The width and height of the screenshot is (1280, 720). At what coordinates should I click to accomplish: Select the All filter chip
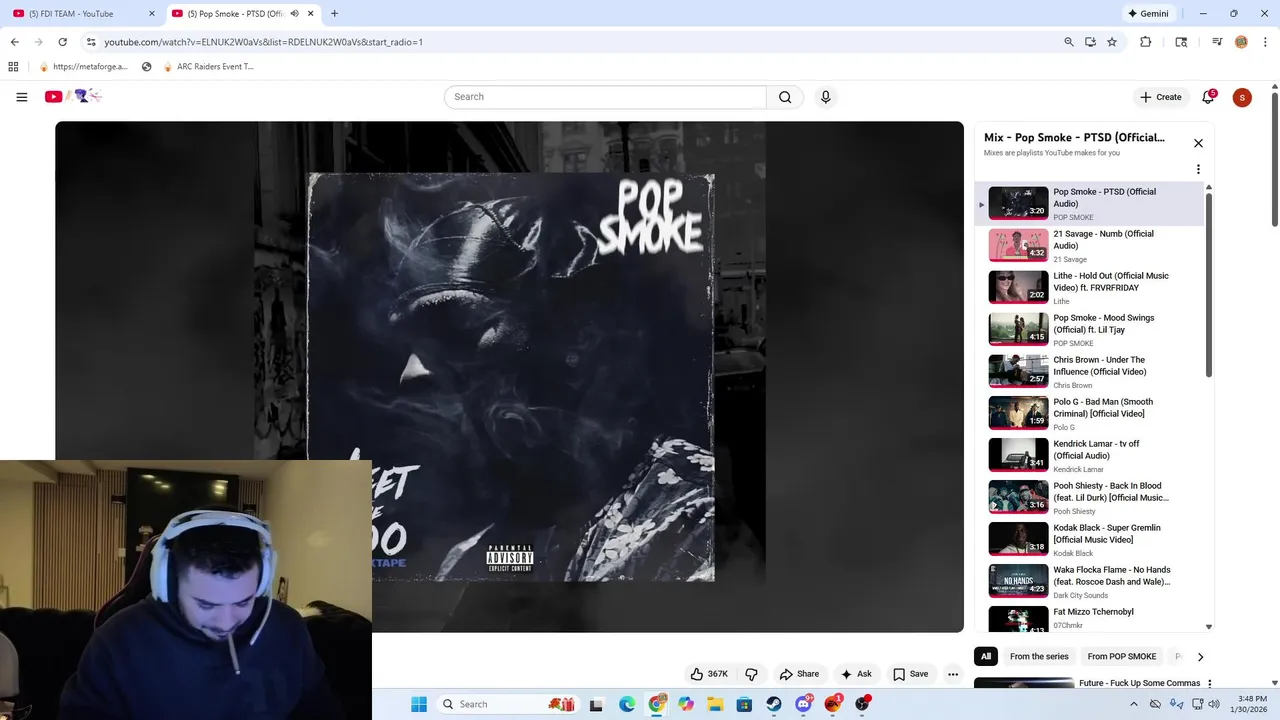click(x=986, y=656)
